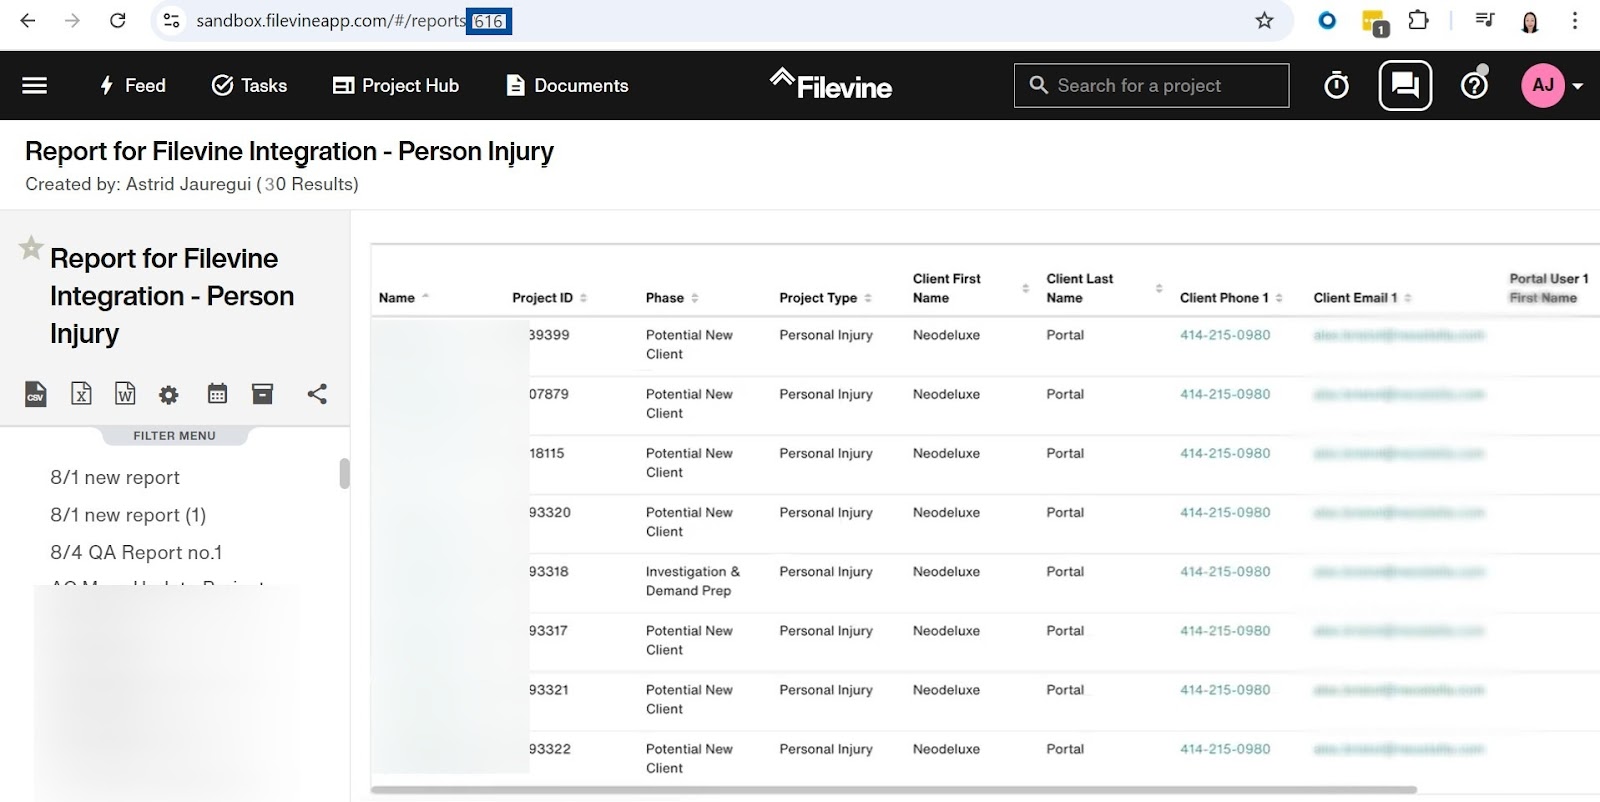Open browser extensions puzzle icon
Screen dimensions: 1600x802
1418,20
